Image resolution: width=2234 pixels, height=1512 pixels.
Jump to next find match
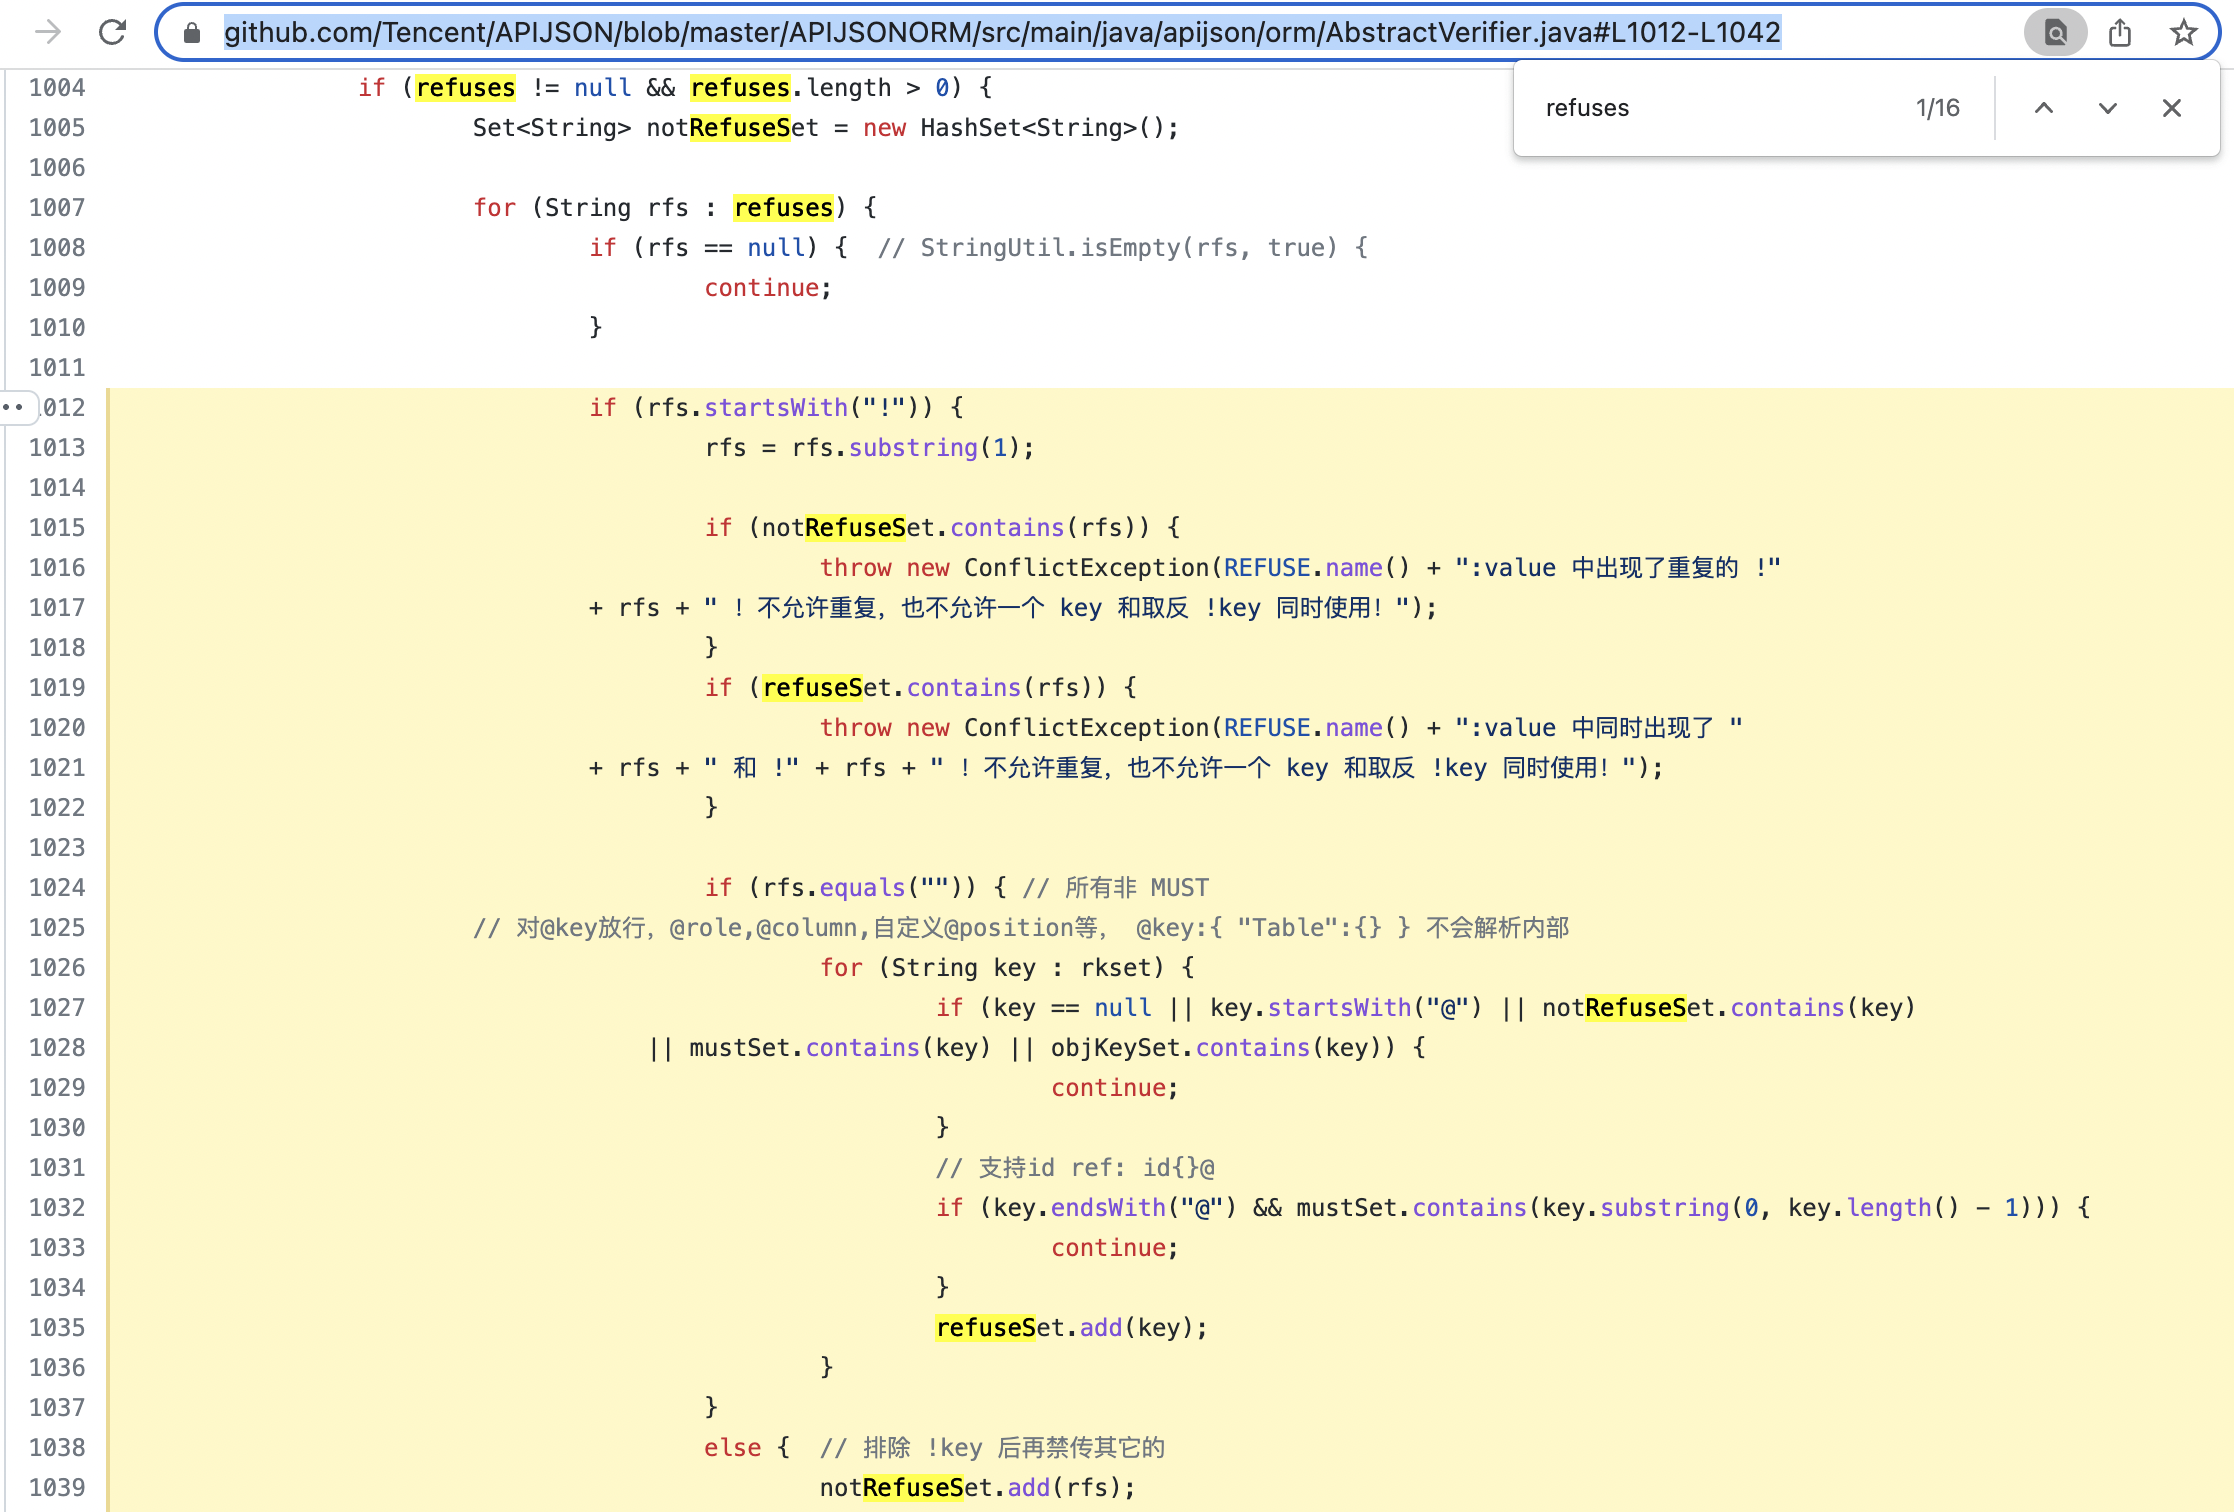(x=2107, y=108)
